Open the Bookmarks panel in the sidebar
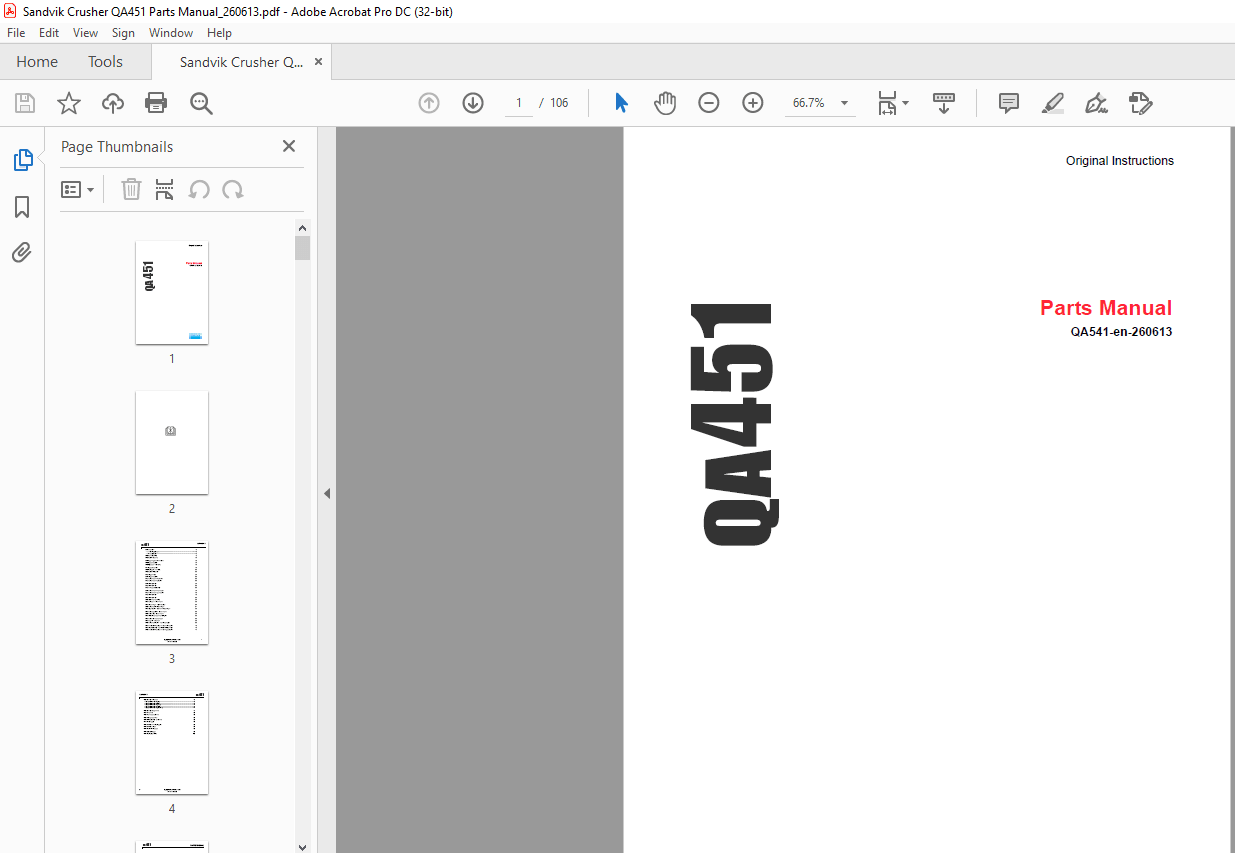The width and height of the screenshot is (1235, 853). (22, 207)
